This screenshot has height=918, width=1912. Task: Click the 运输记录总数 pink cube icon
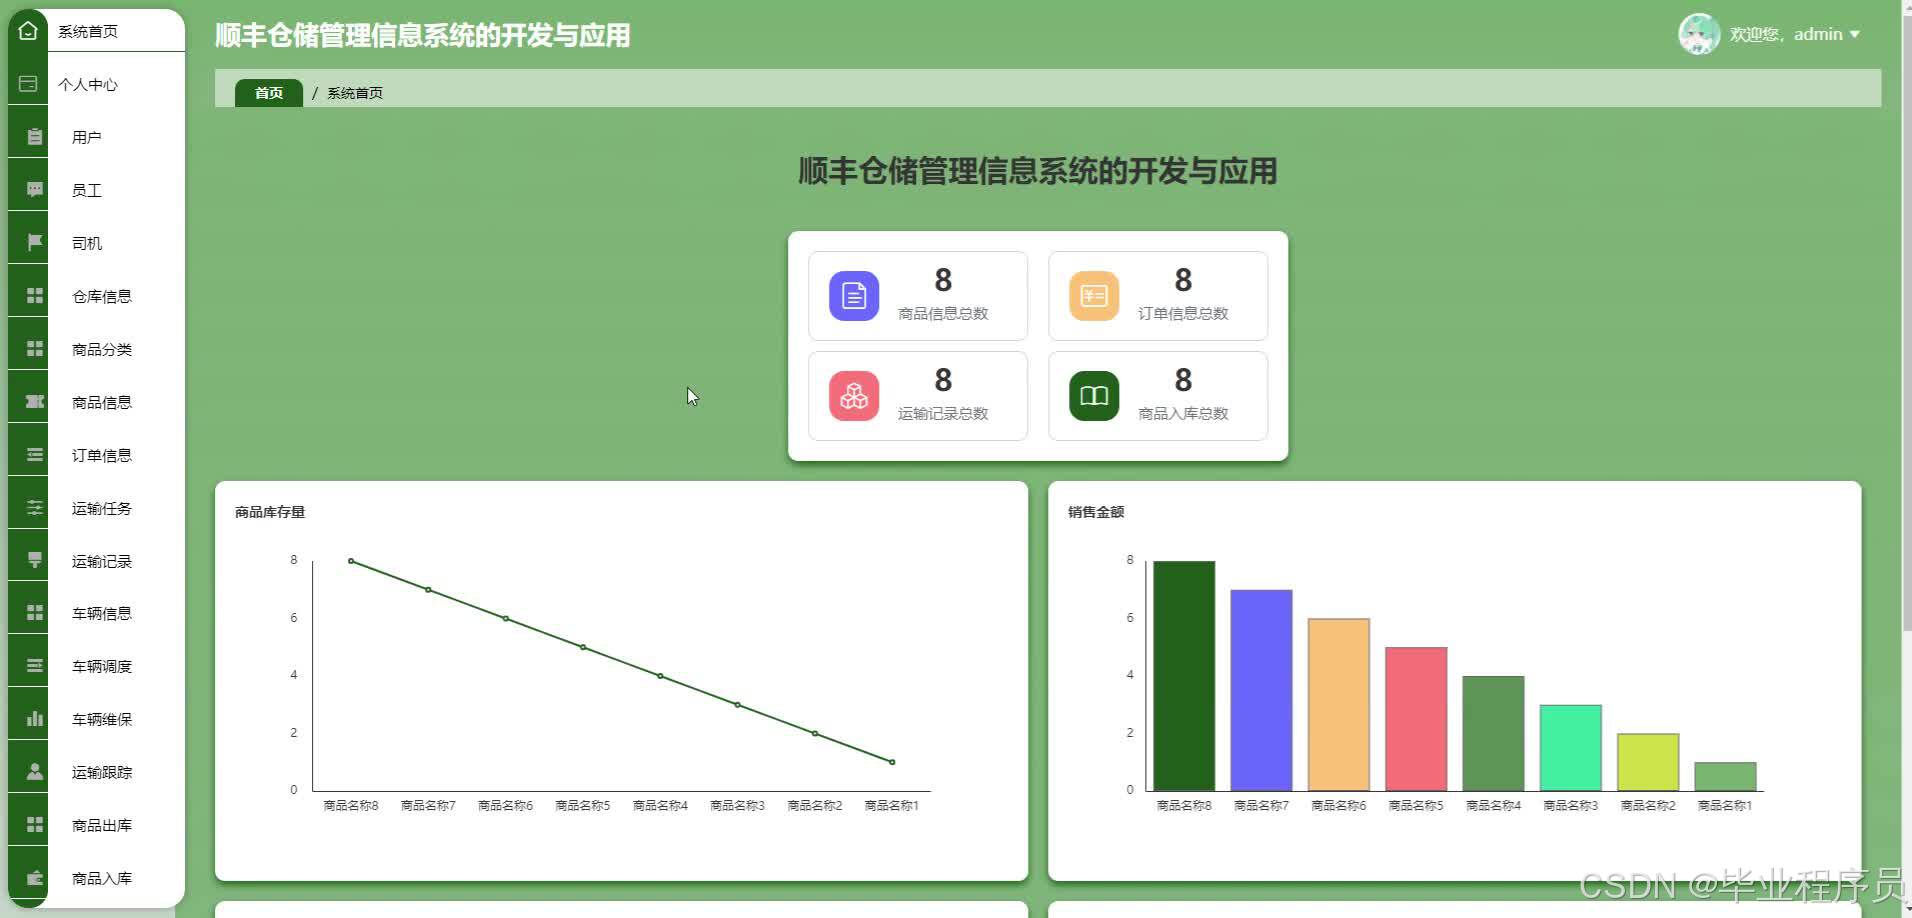pyautogui.click(x=852, y=395)
